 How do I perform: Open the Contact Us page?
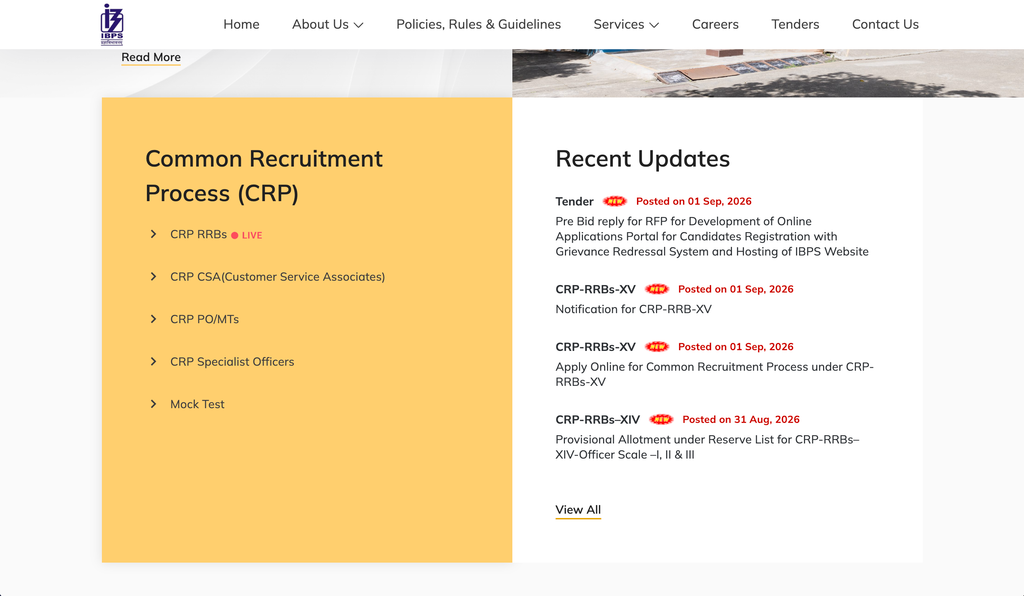[885, 24]
